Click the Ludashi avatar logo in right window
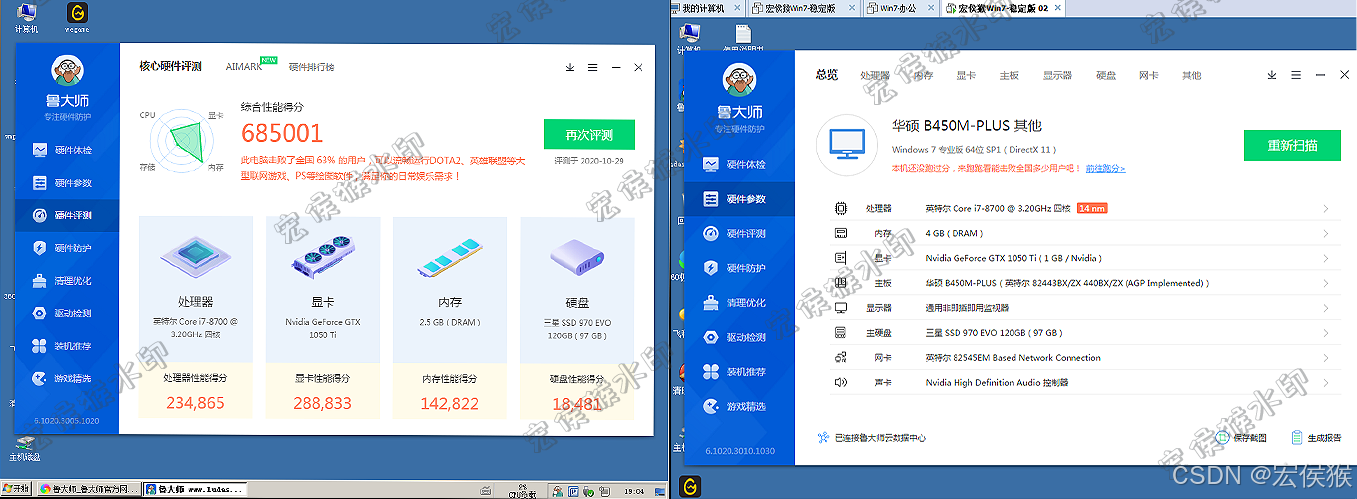The height and width of the screenshot is (499, 1357). pyautogui.click(x=739, y=81)
